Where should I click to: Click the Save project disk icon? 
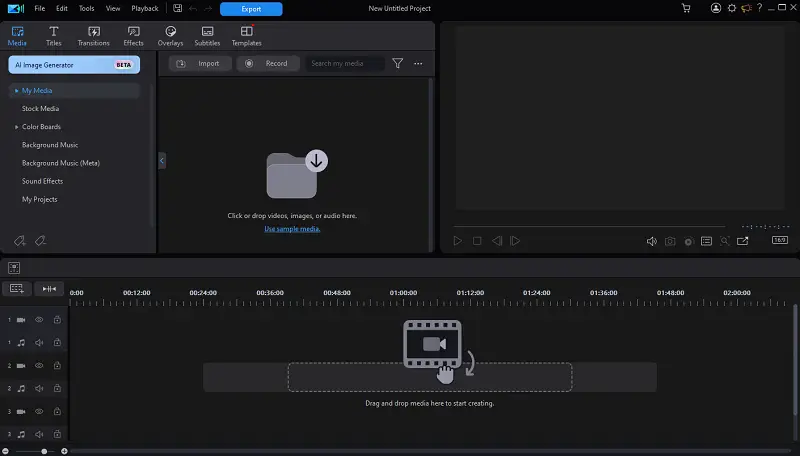coord(178,8)
